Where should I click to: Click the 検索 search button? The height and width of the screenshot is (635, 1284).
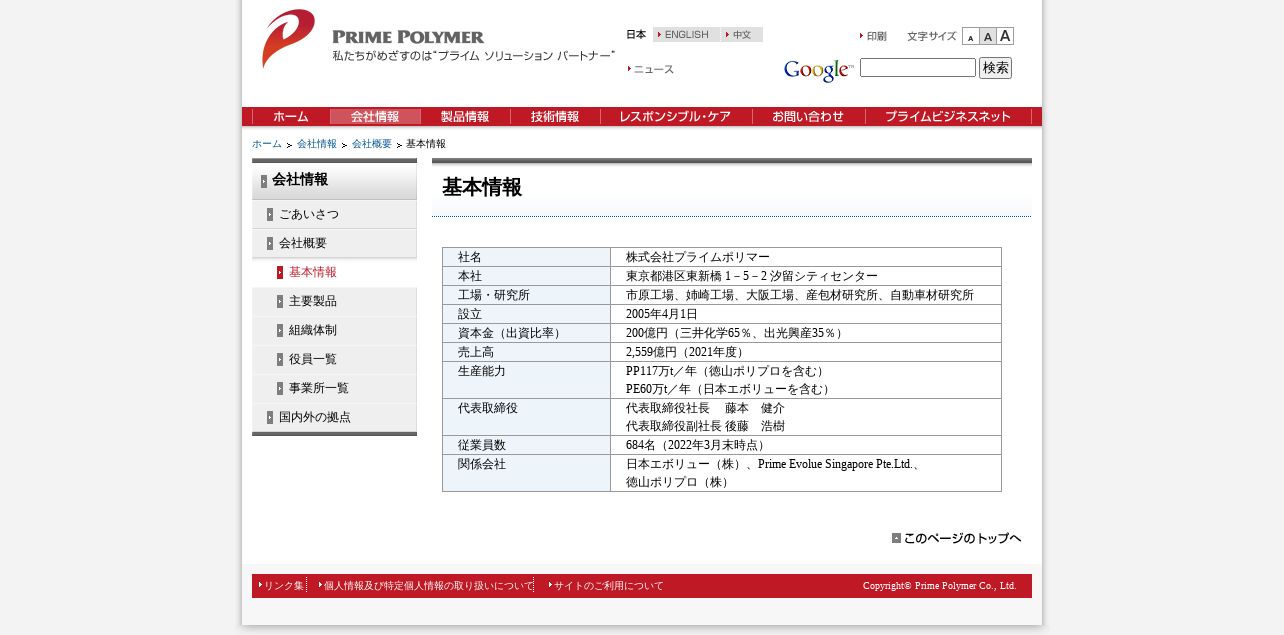click(x=995, y=68)
